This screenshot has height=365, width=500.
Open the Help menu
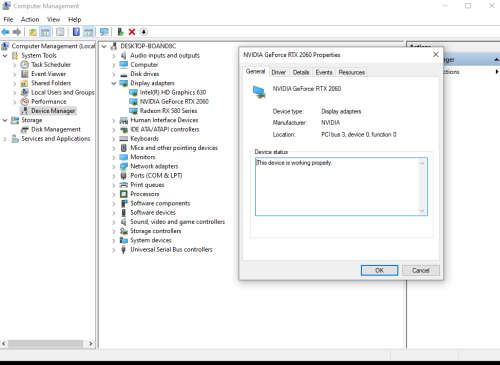coord(74,19)
